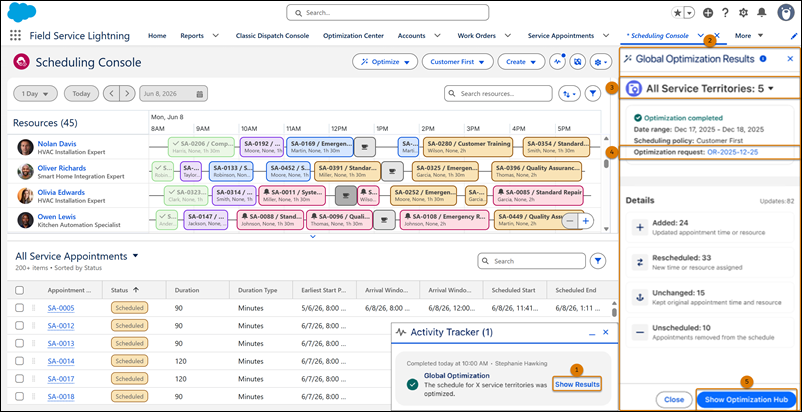Screen dimensions: 802x412
Task: Go to next day arrow
Action: [x=127, y=94]
